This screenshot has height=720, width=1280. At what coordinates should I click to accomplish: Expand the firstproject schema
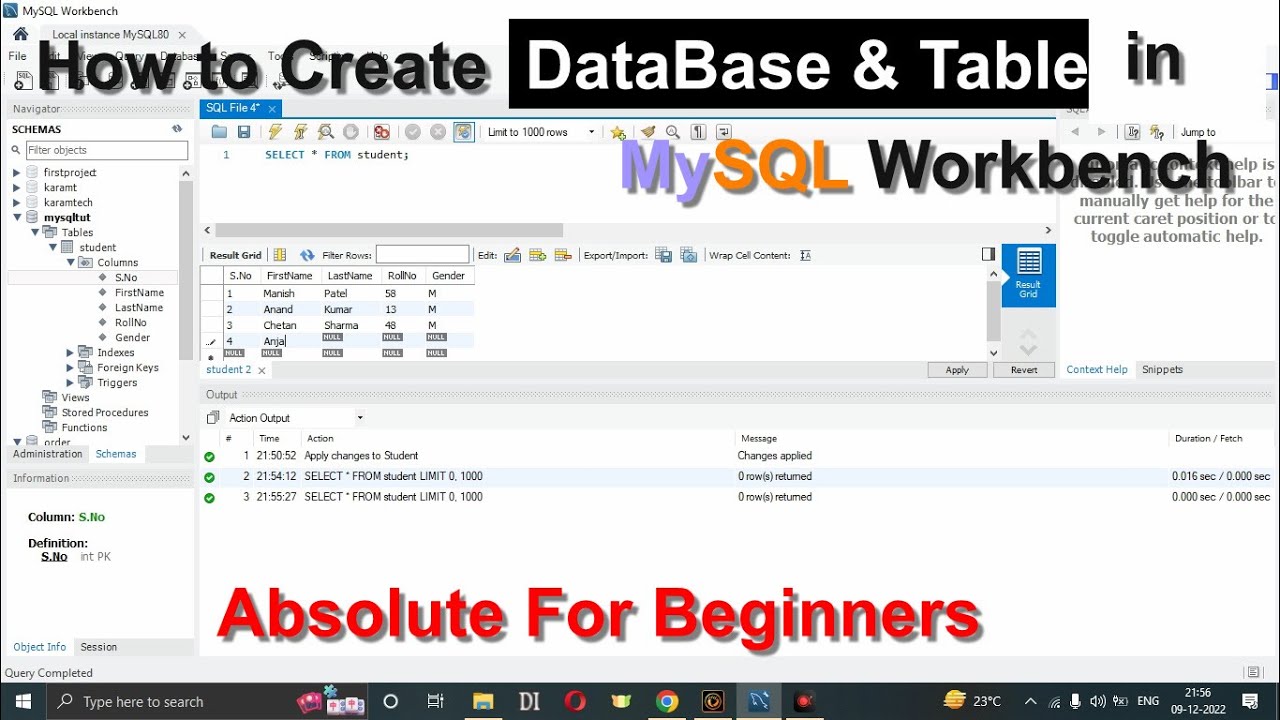[16, 172]
